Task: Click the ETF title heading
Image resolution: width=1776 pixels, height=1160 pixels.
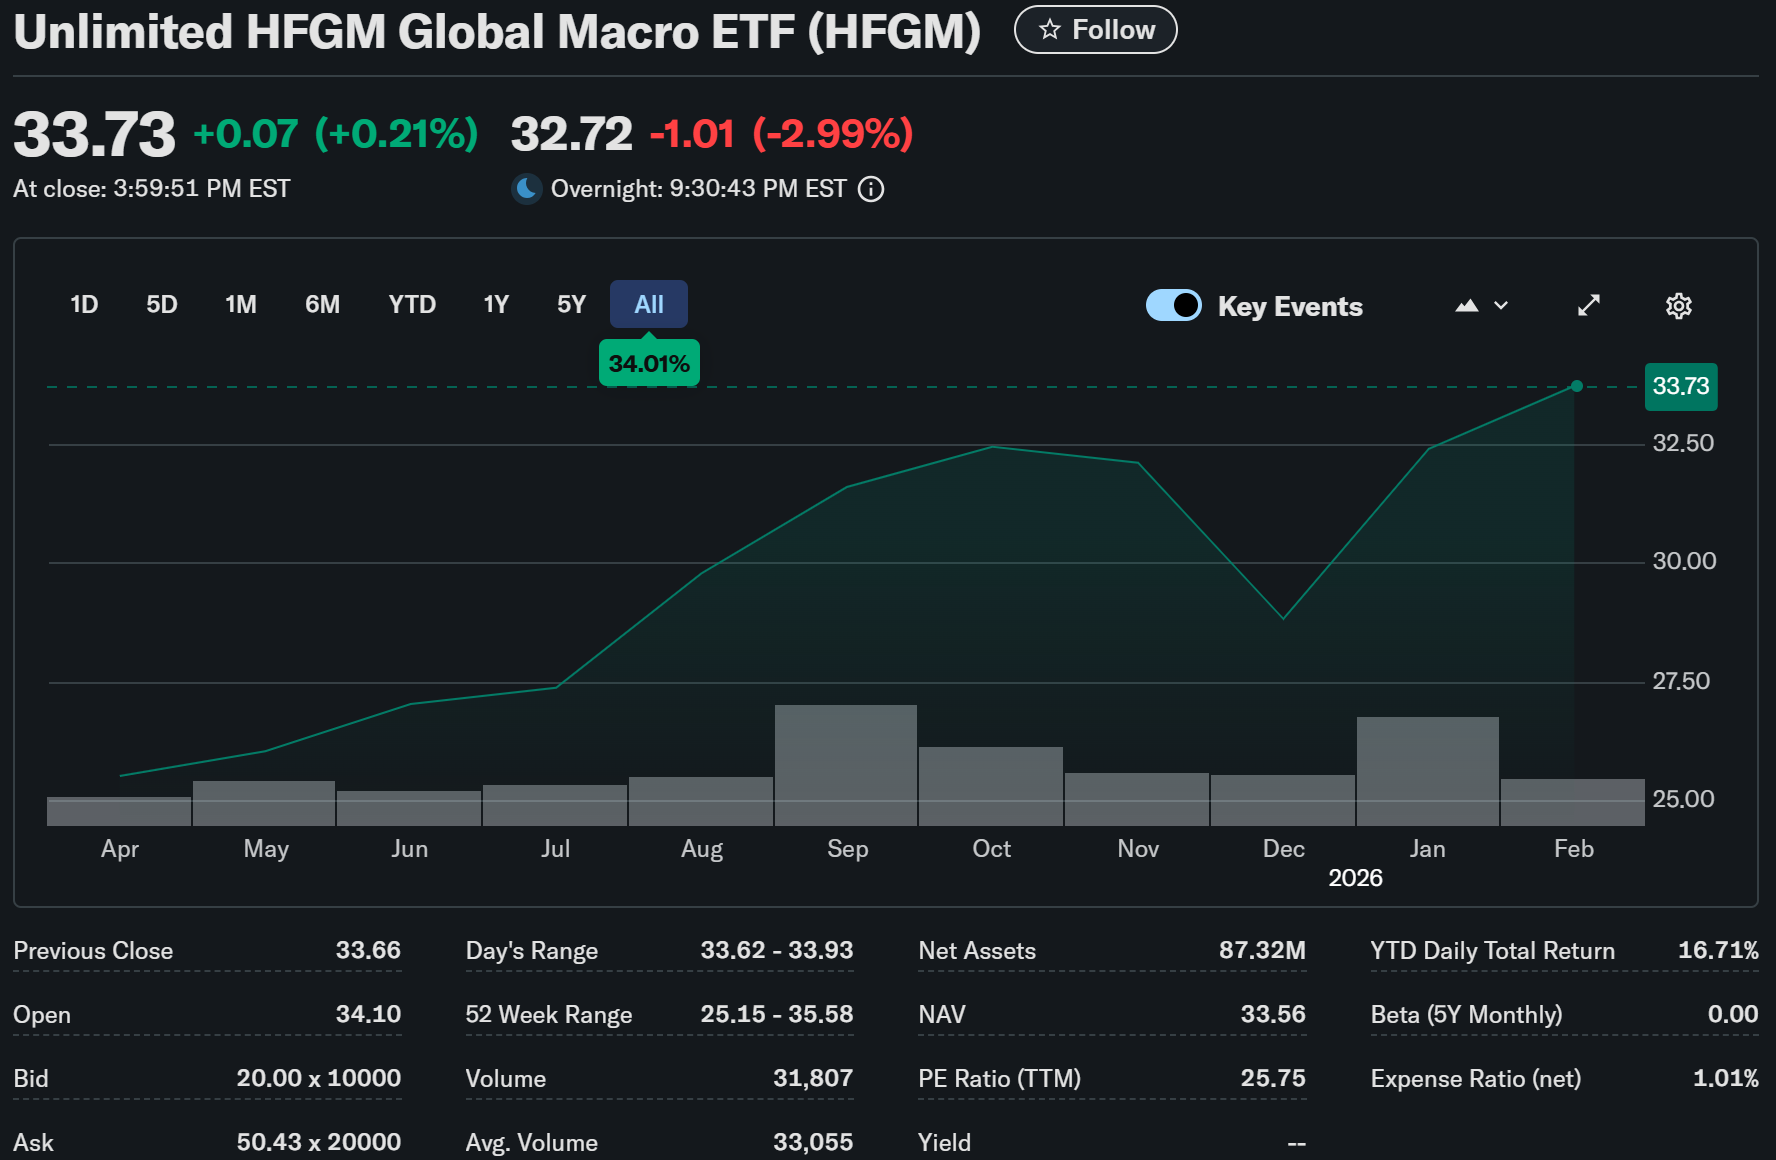Action: click(497, 32)
